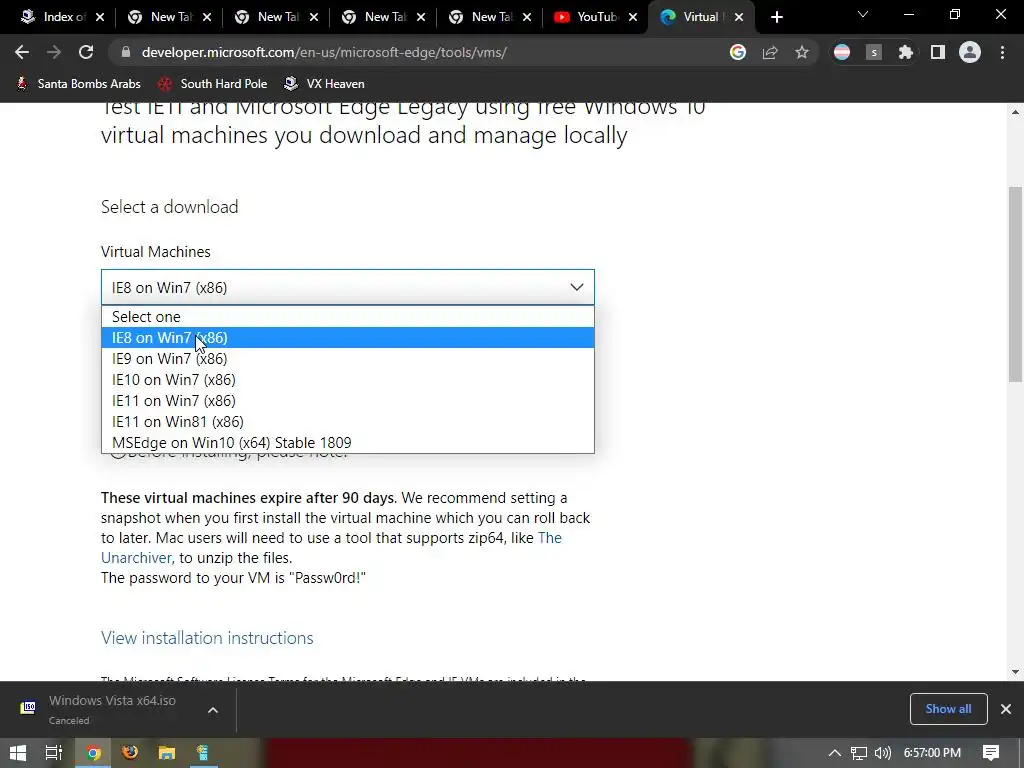Click the page vertical scrollbar thumb

[x=1016, y=284]
